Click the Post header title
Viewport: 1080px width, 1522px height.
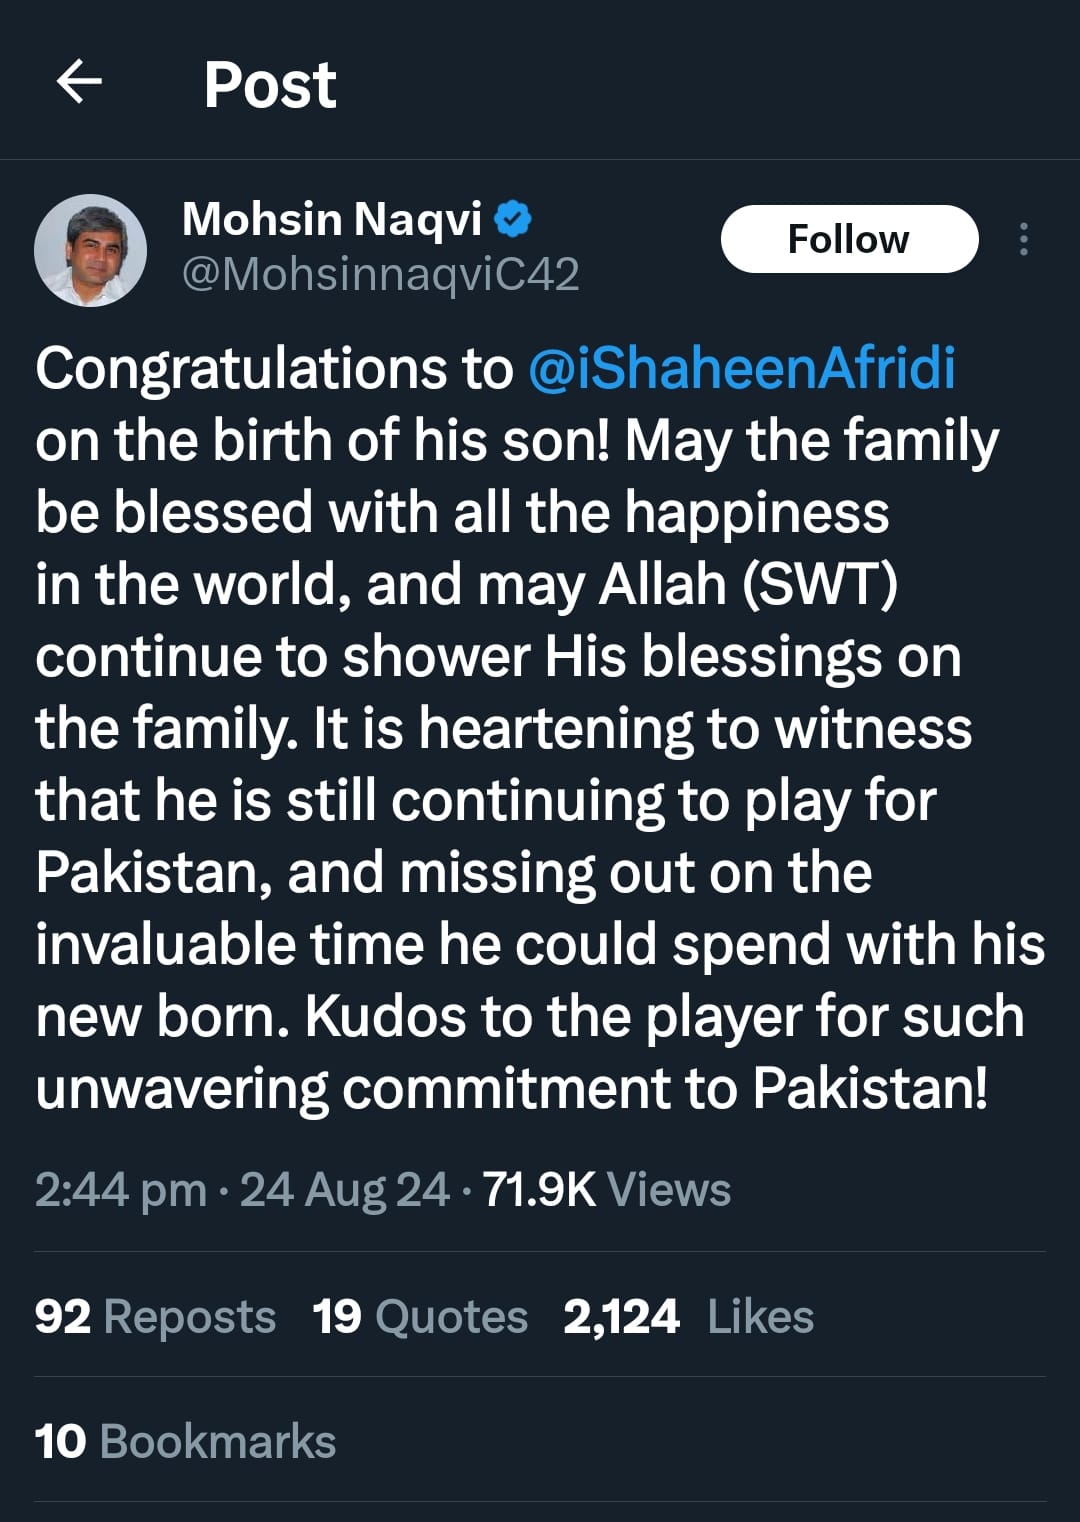pos(270,85)
